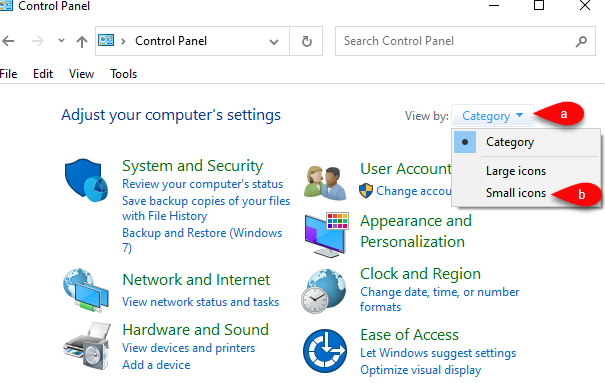Open the Tools menu
The height and width of the screenshot is (383, 605).
point(123,74)
